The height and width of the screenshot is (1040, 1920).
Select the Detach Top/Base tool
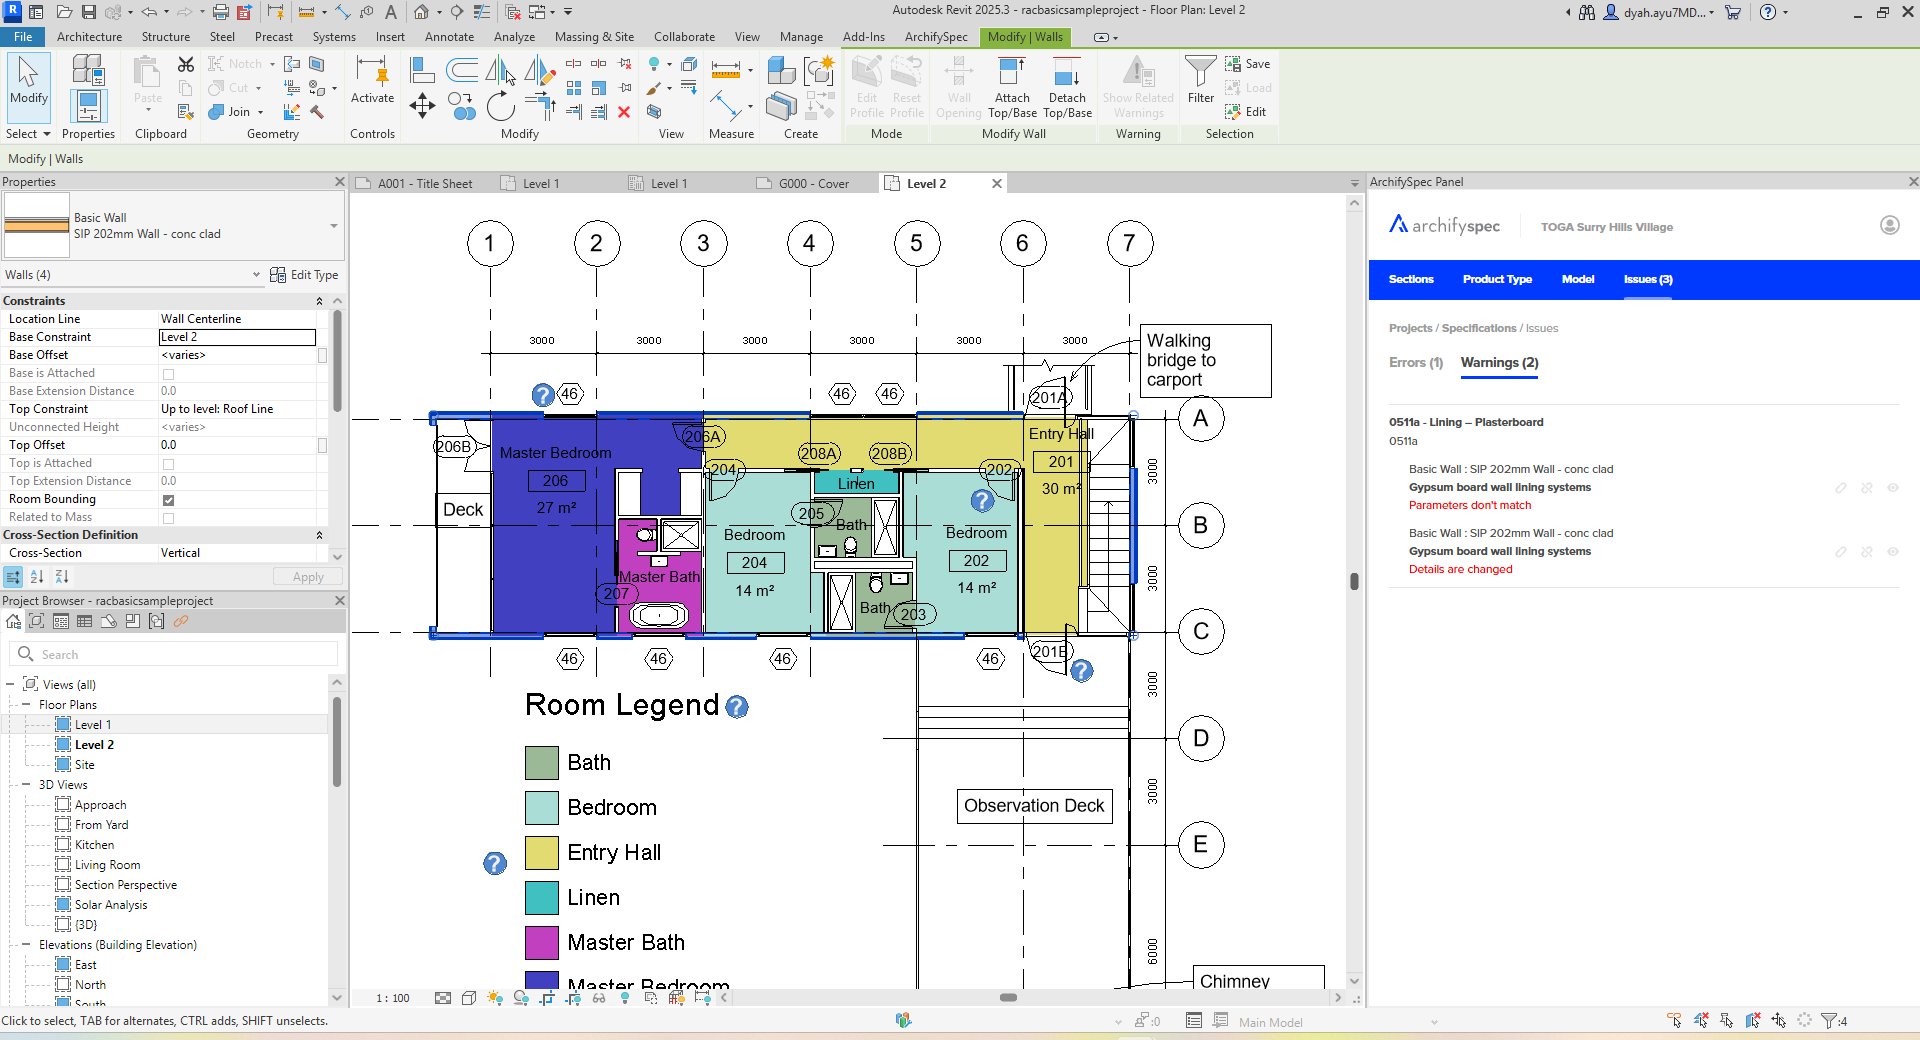click(1066, 88)
